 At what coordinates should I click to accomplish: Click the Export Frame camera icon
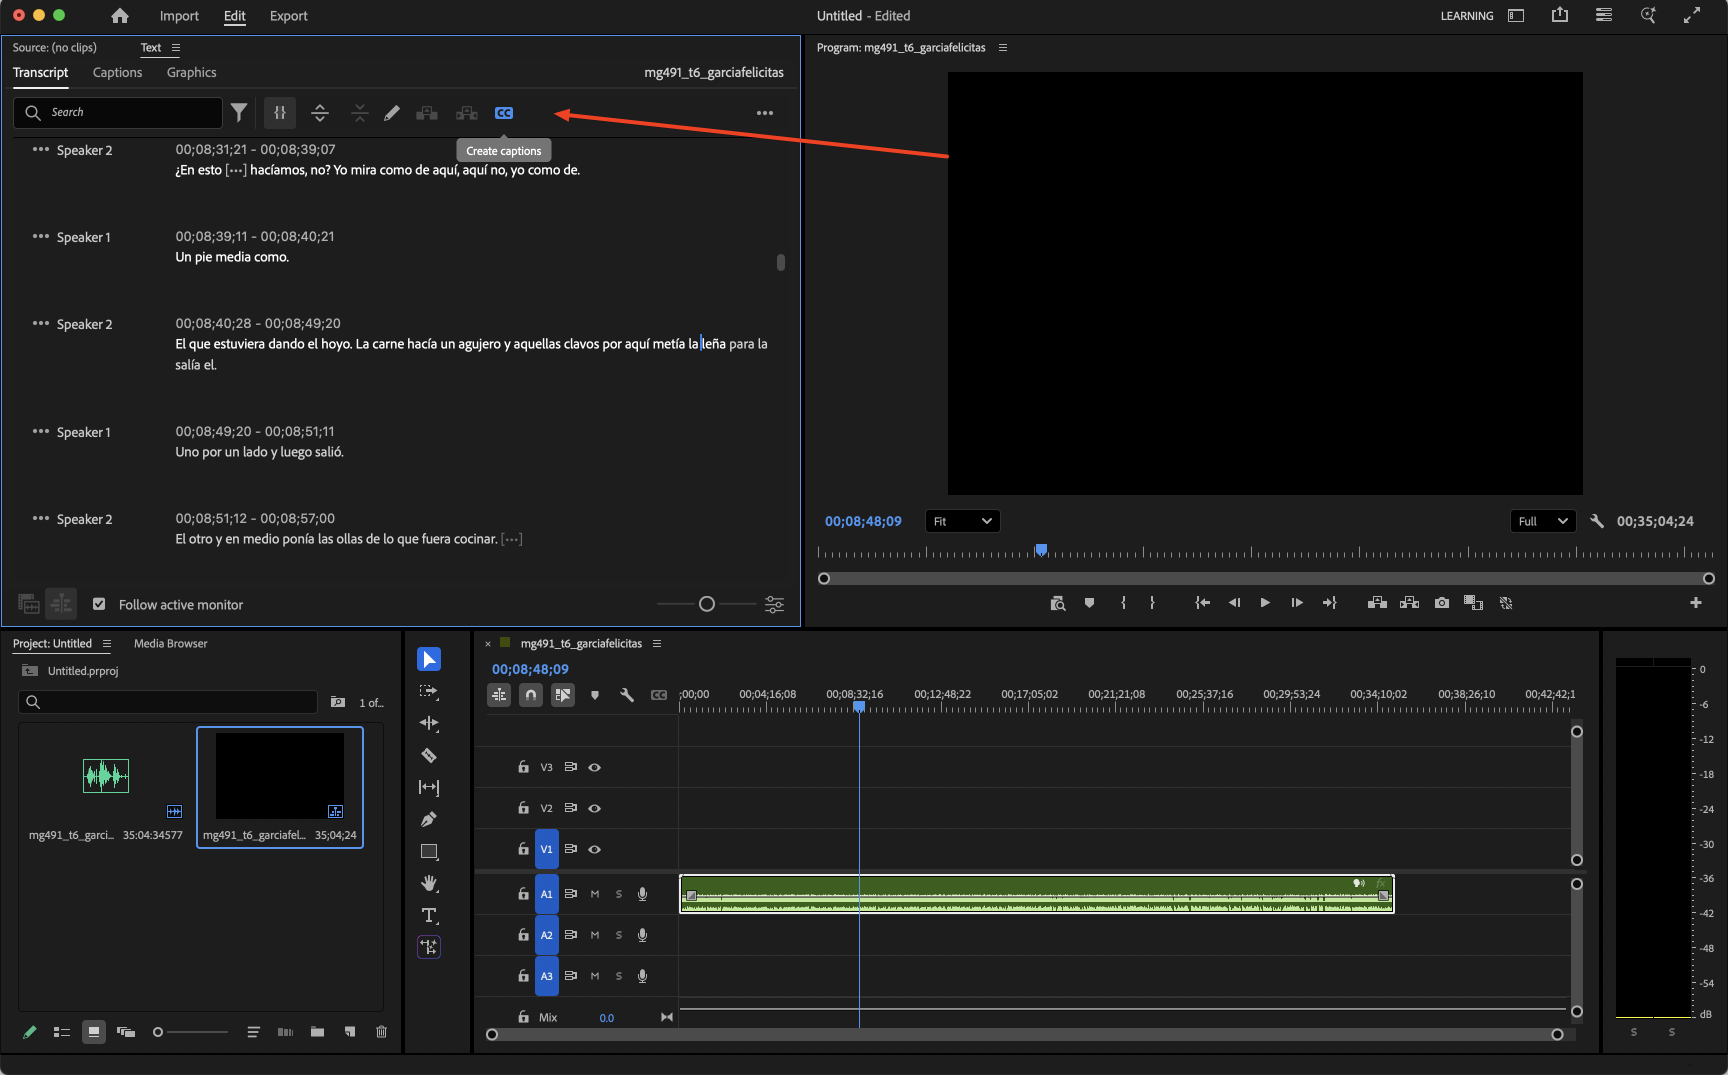(x=1441, y=603)
